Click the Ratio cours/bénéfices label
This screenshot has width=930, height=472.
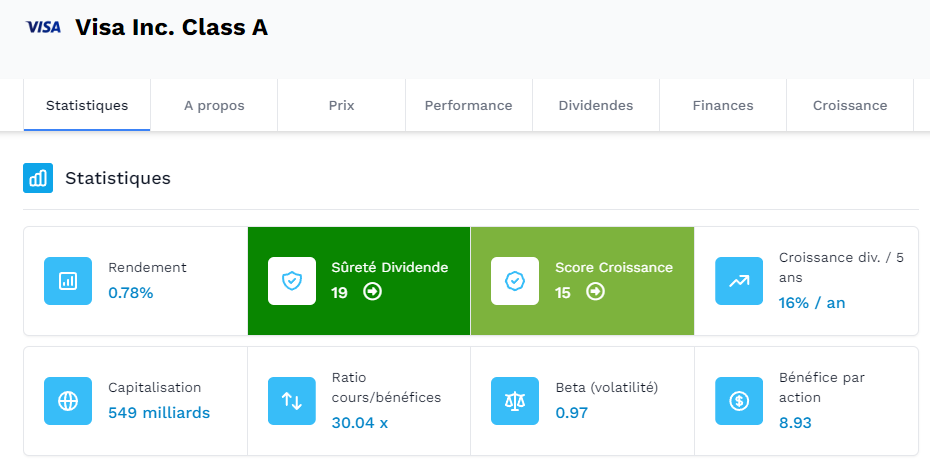pos(386,387)
